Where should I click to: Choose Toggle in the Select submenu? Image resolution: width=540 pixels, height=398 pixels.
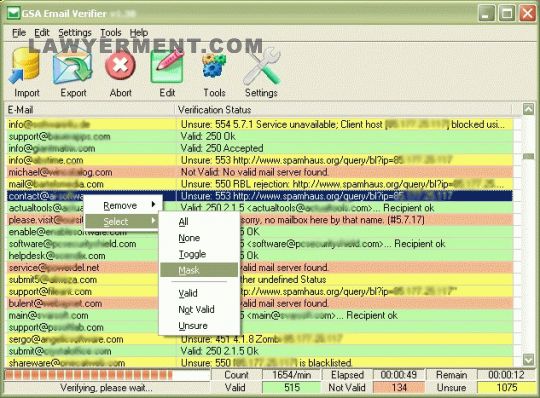[199, 254]
